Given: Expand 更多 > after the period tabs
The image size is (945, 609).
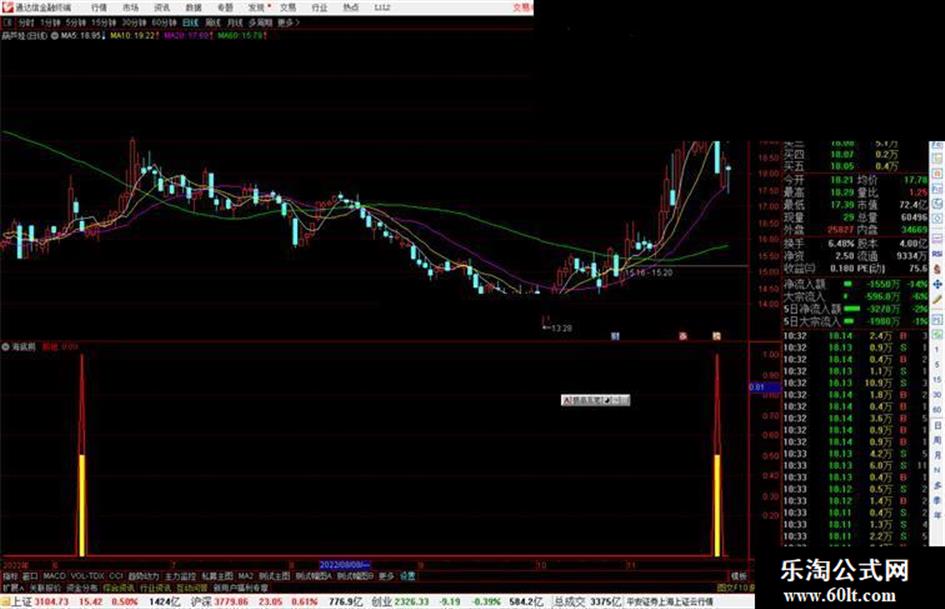Looking at the screenshot, I should point(289,23).
